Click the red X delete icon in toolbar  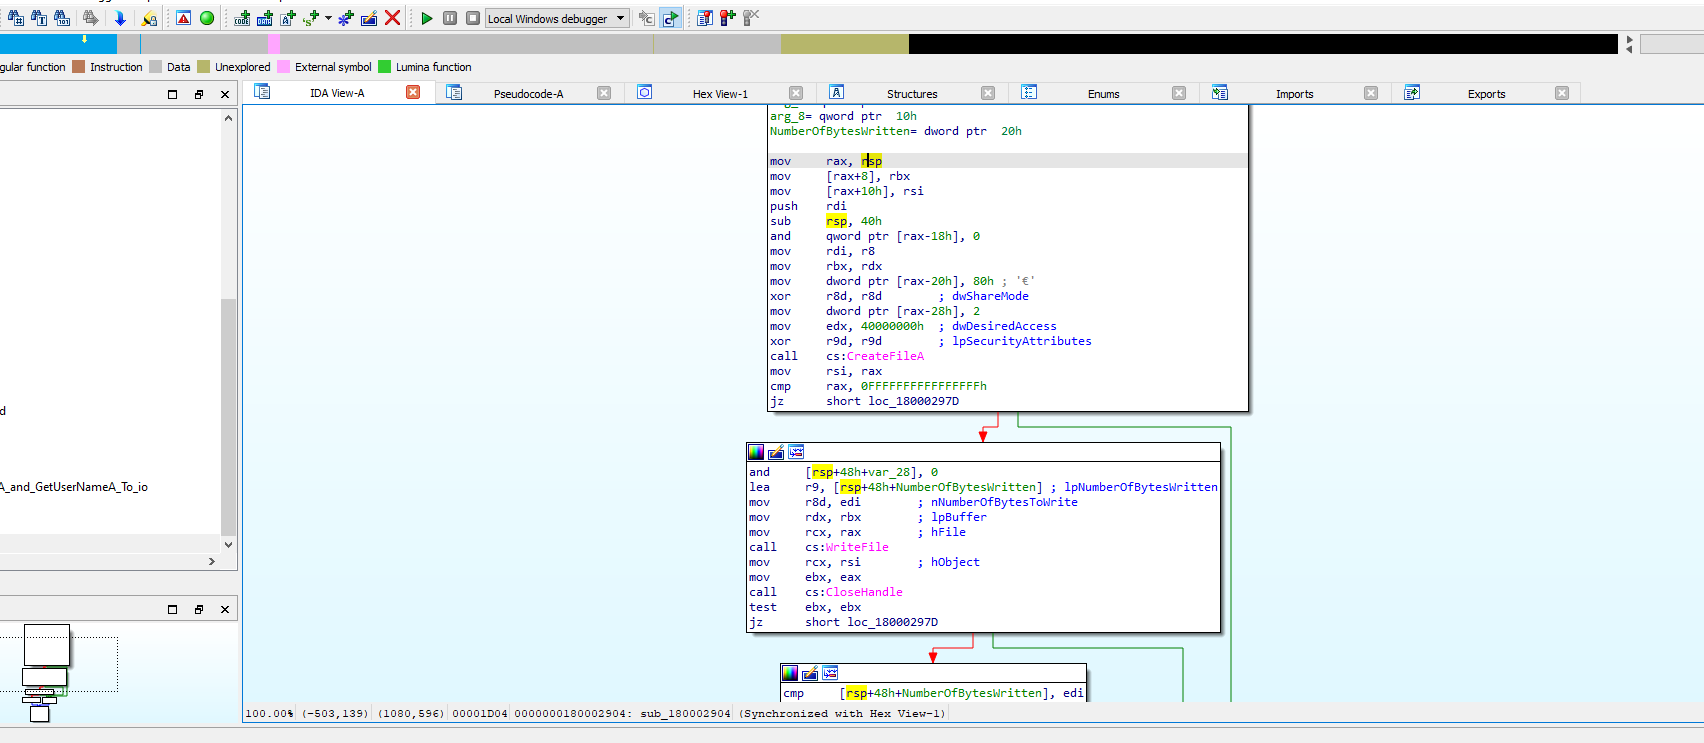pyautogui.click(x=393, y=18)
